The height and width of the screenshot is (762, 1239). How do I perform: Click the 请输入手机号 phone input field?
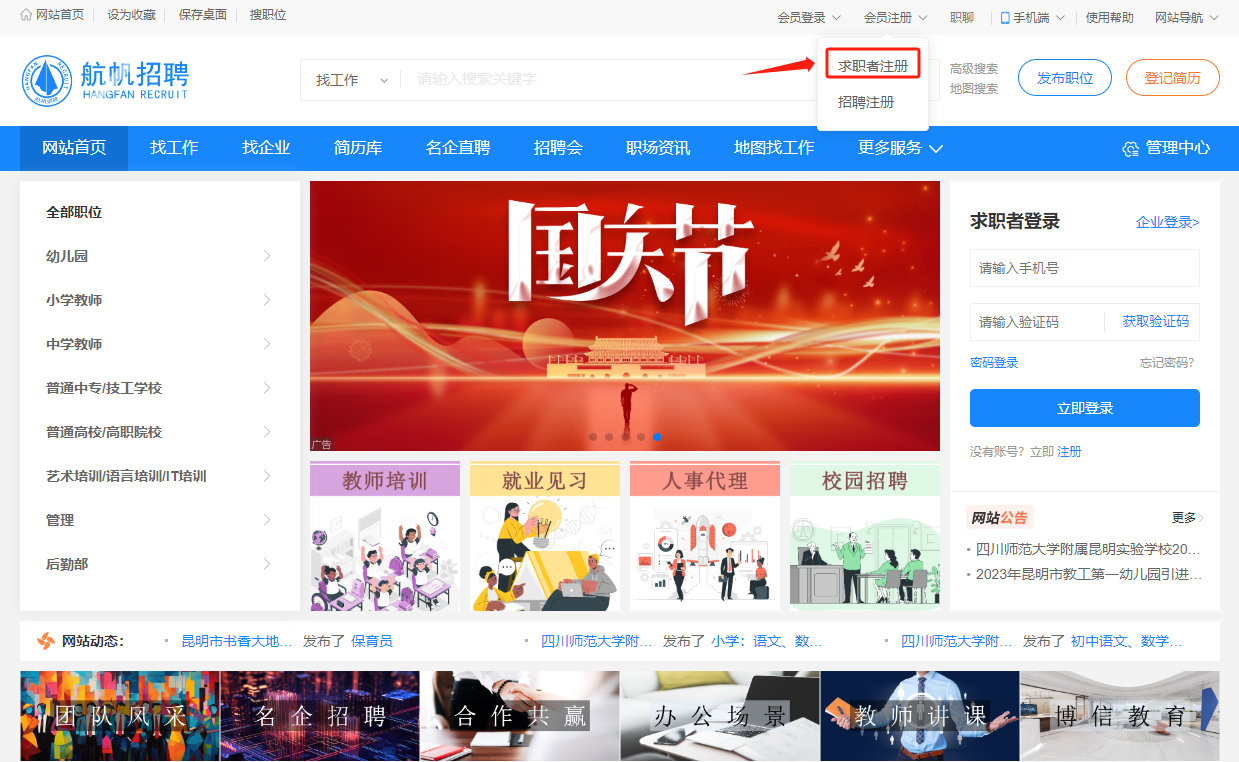tap(1084, 268)
